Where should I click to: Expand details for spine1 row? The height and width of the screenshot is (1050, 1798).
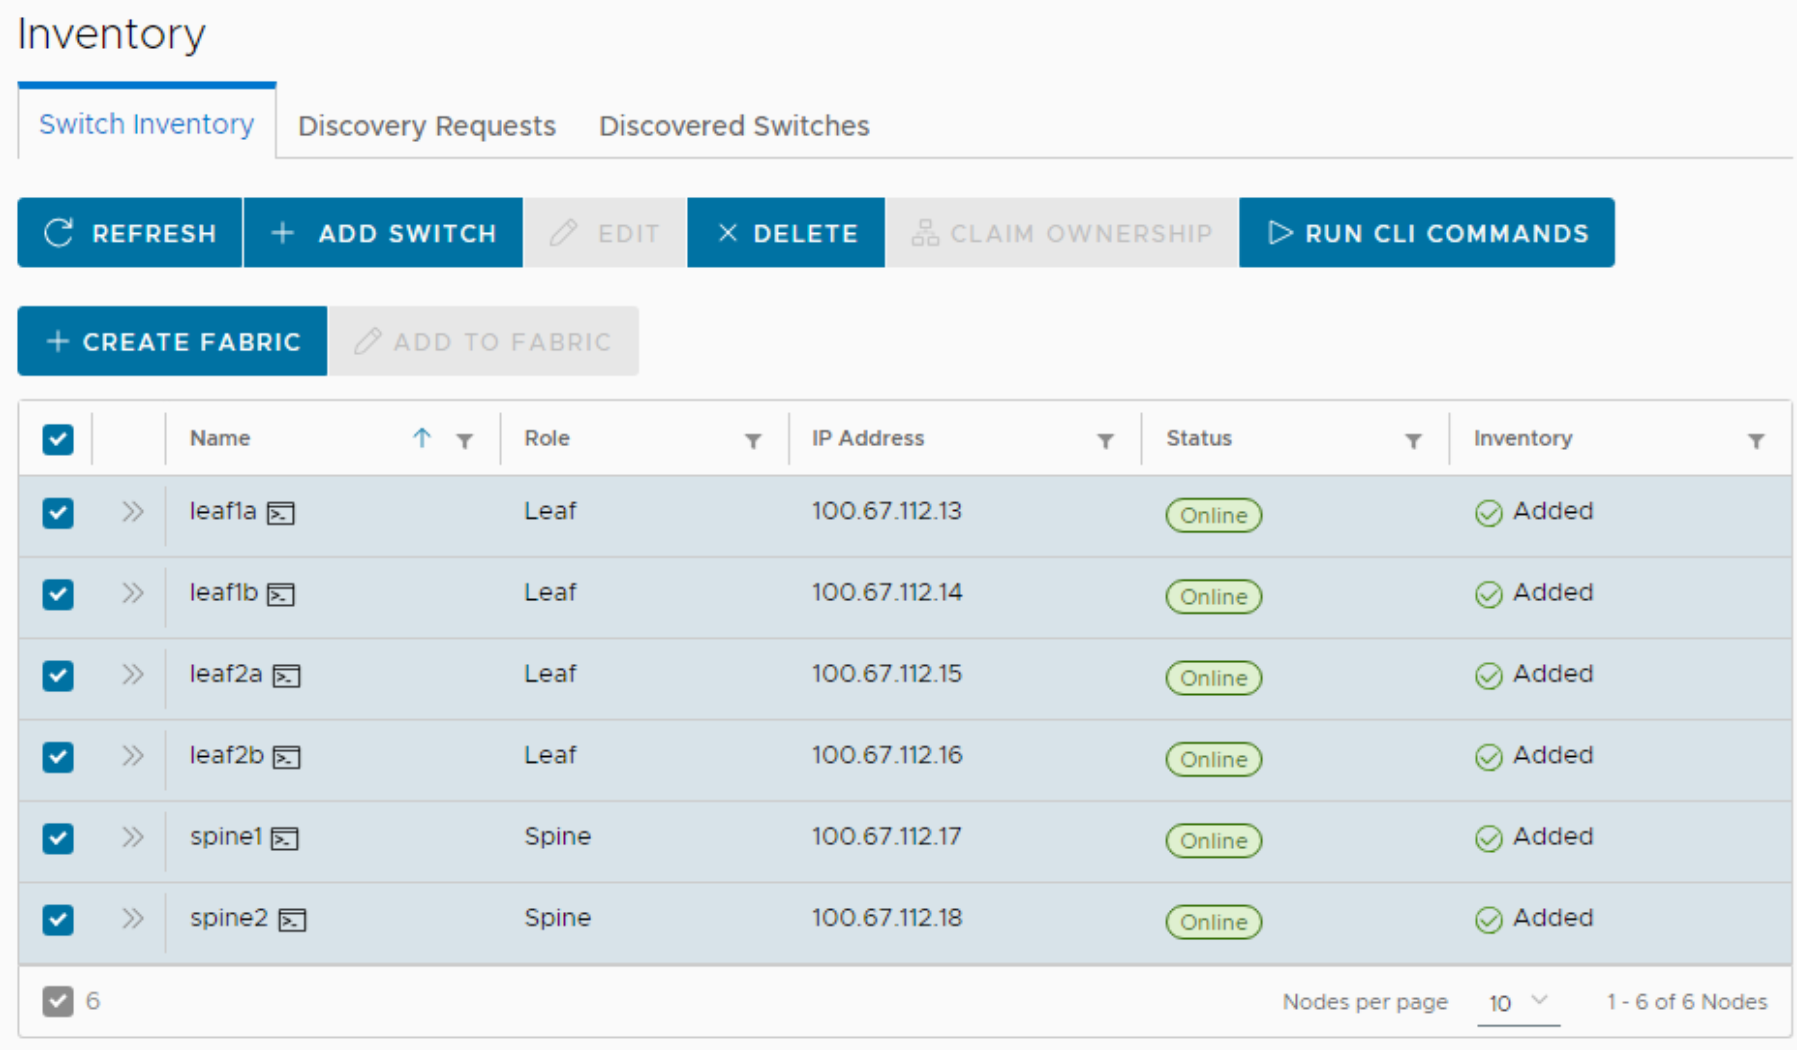tap(132, 837)
